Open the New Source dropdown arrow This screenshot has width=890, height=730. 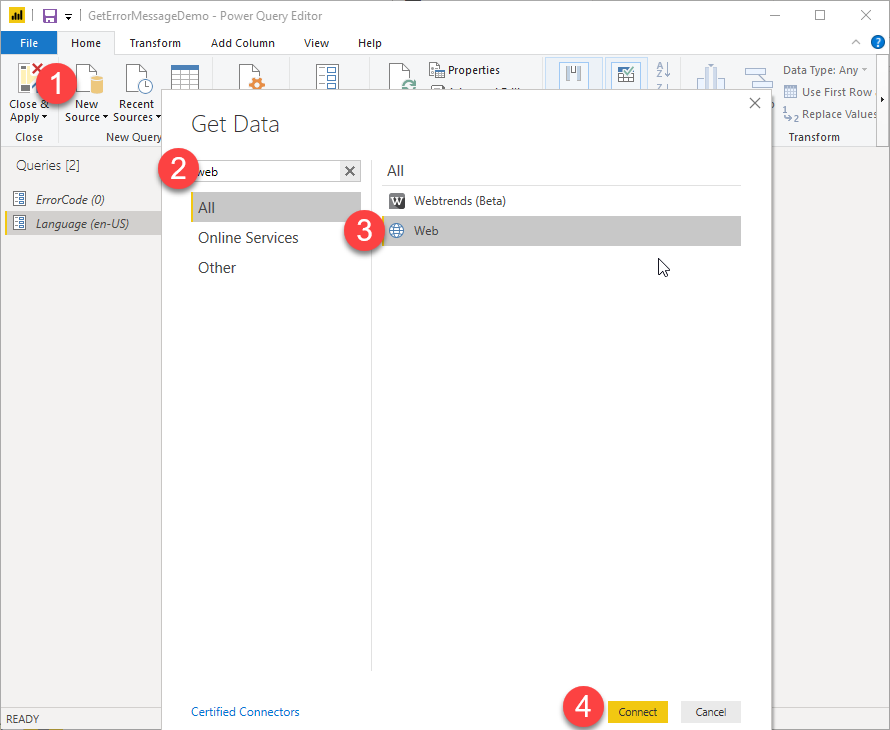105,118
